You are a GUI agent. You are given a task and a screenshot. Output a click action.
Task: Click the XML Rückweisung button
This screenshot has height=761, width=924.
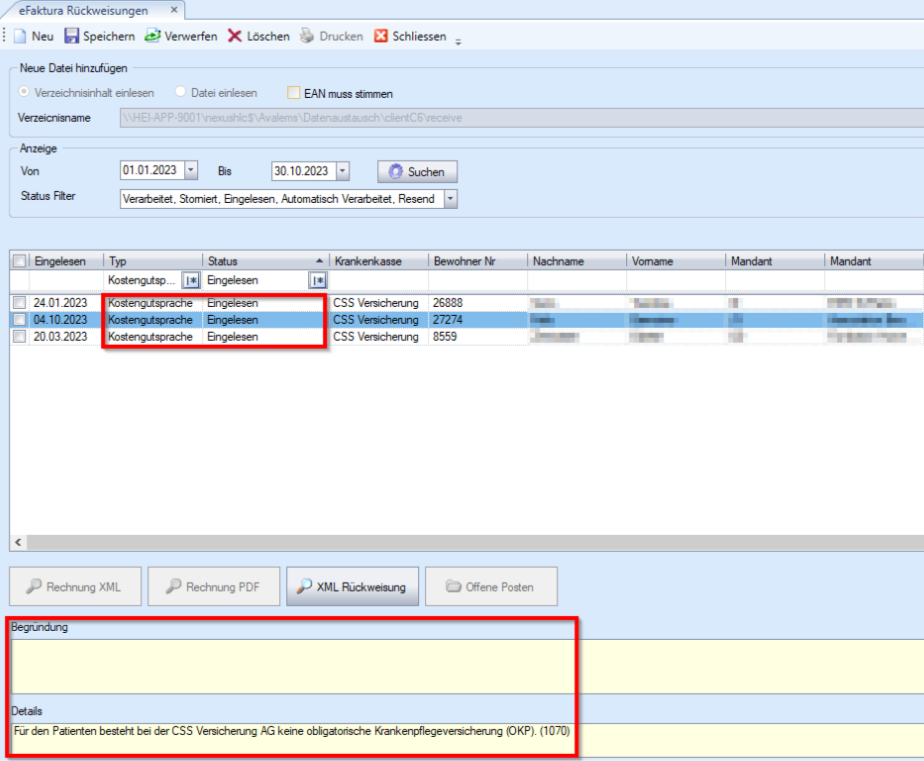pyautogui.click(x=352, y=587)
